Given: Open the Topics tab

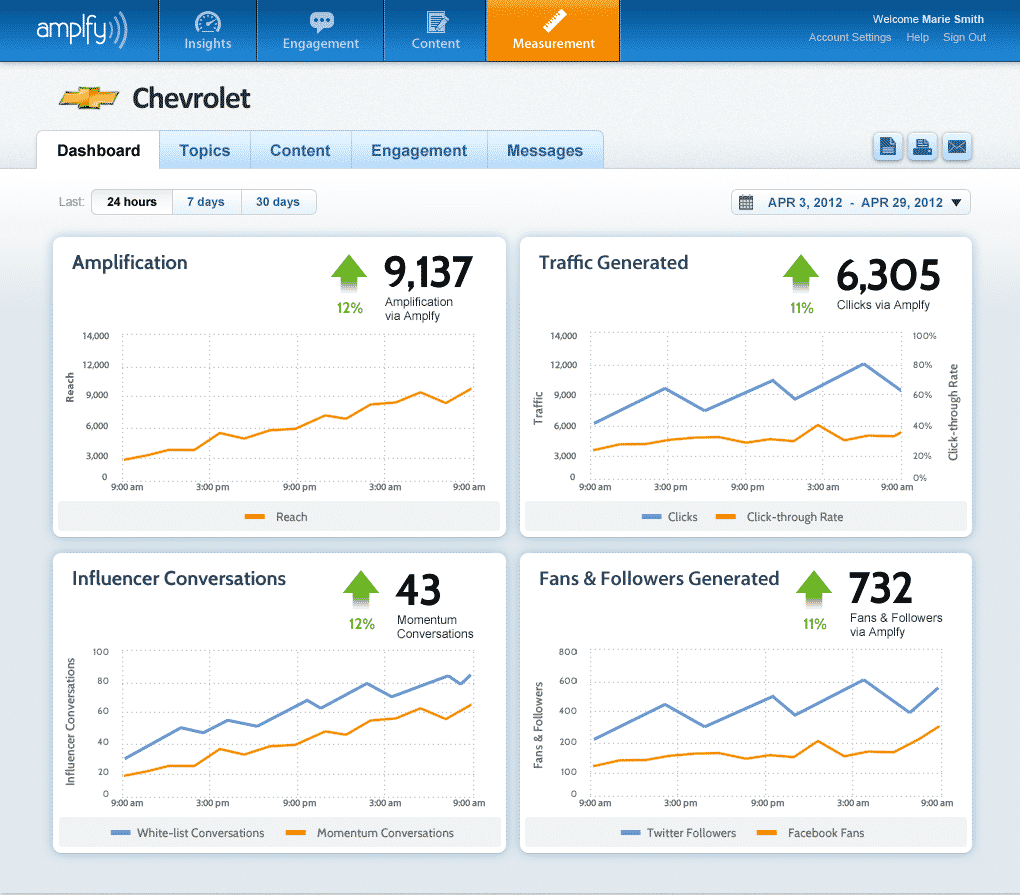Looking at the screenshot, I should click(204, 151).
